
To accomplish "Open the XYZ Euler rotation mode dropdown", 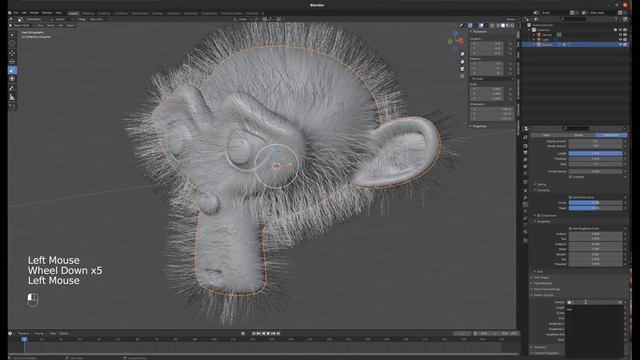I will 492,79.
